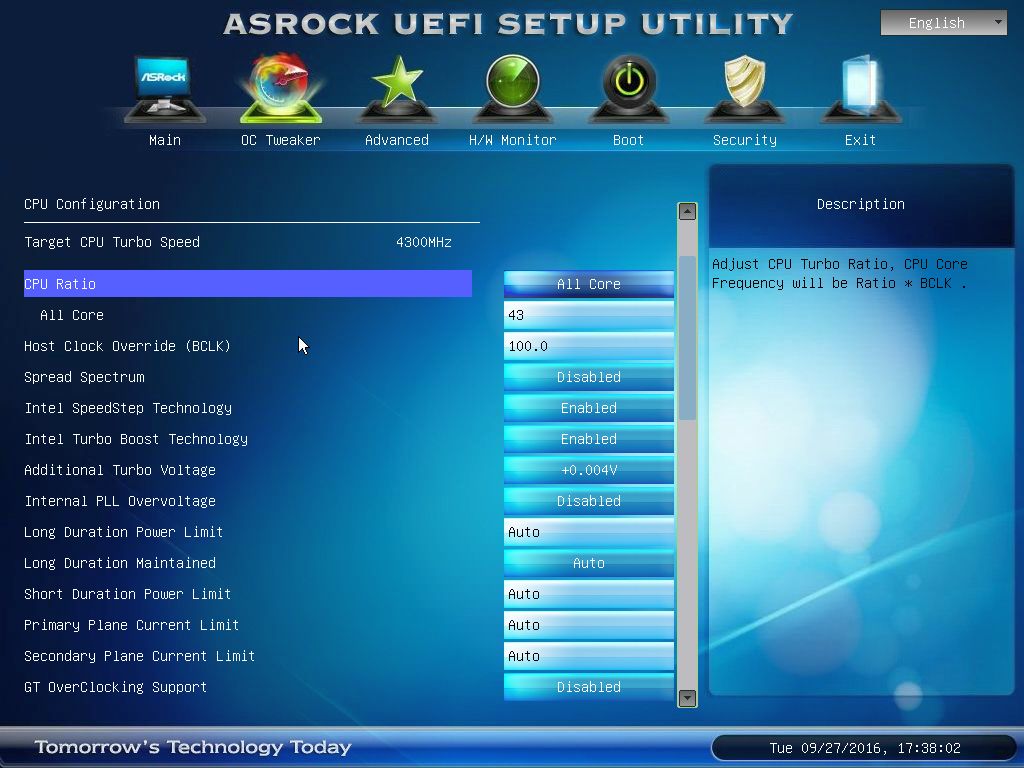Click the settings list scrollbar thumb
The width and height of the screenshot is (1024, 768).
point(687,338)
